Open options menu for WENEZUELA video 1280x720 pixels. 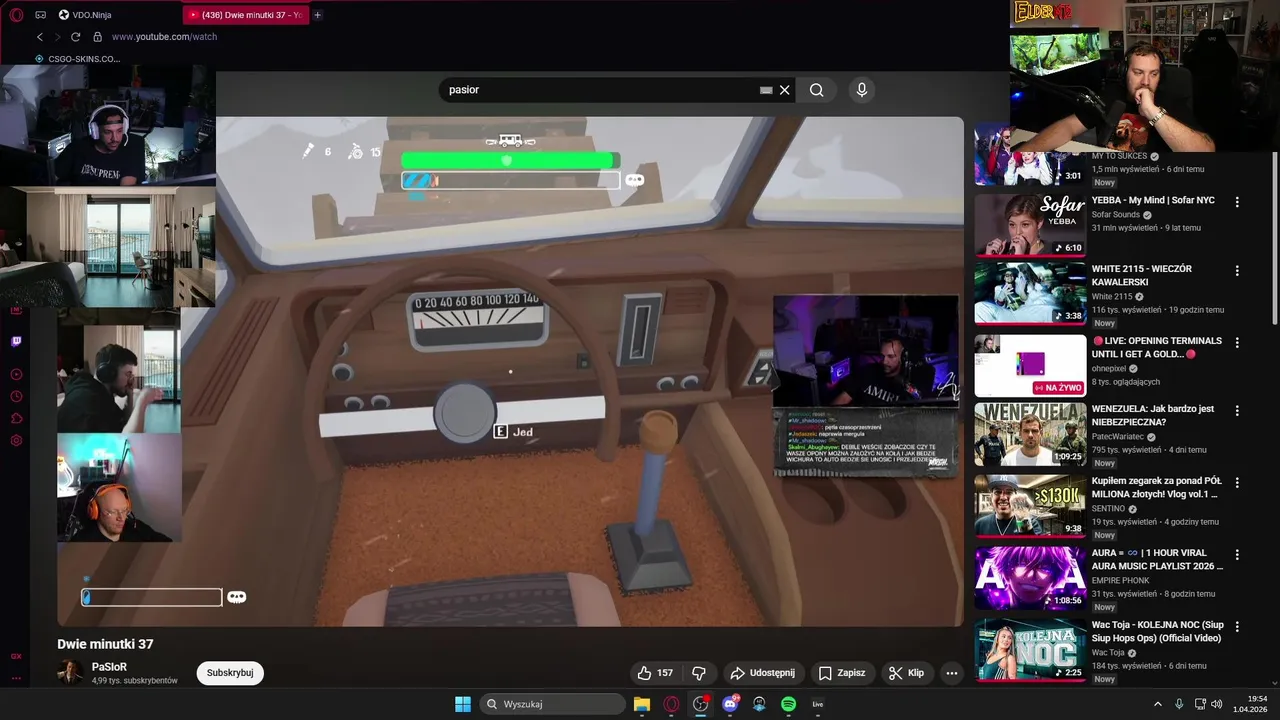coord(1237,411)
